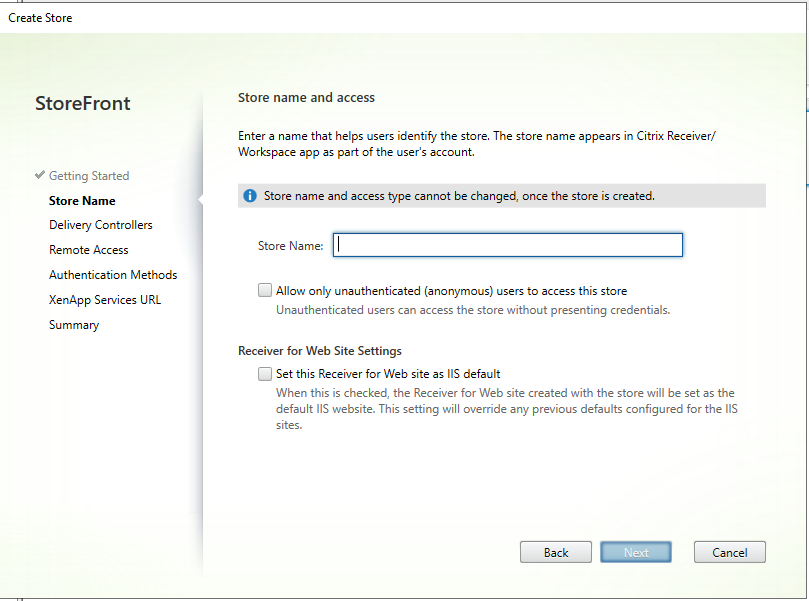Screen dimensions: 809x601
Task: Open the Summary step
Action: (74, 325)
